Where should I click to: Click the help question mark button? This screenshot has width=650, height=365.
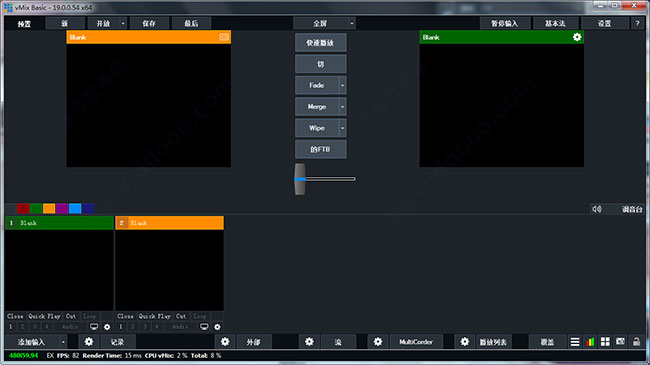click(637, 24)
